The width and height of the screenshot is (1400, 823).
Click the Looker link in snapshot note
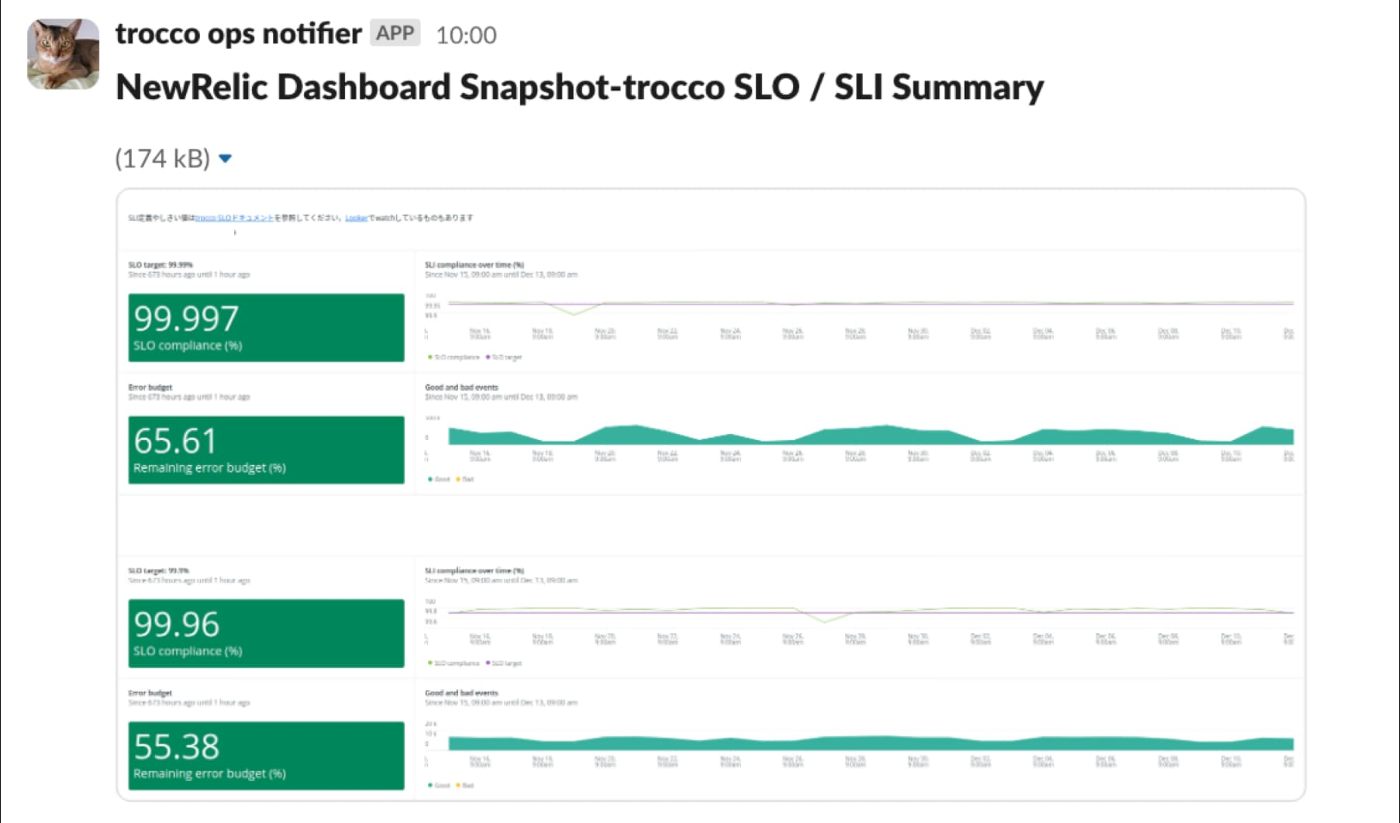[356, 217]
